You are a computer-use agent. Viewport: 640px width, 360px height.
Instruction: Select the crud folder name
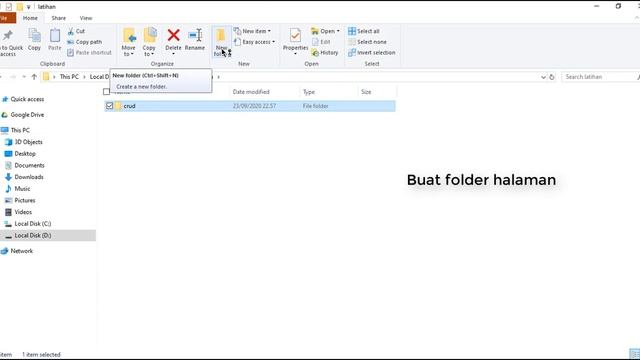(x=129, y=106)
